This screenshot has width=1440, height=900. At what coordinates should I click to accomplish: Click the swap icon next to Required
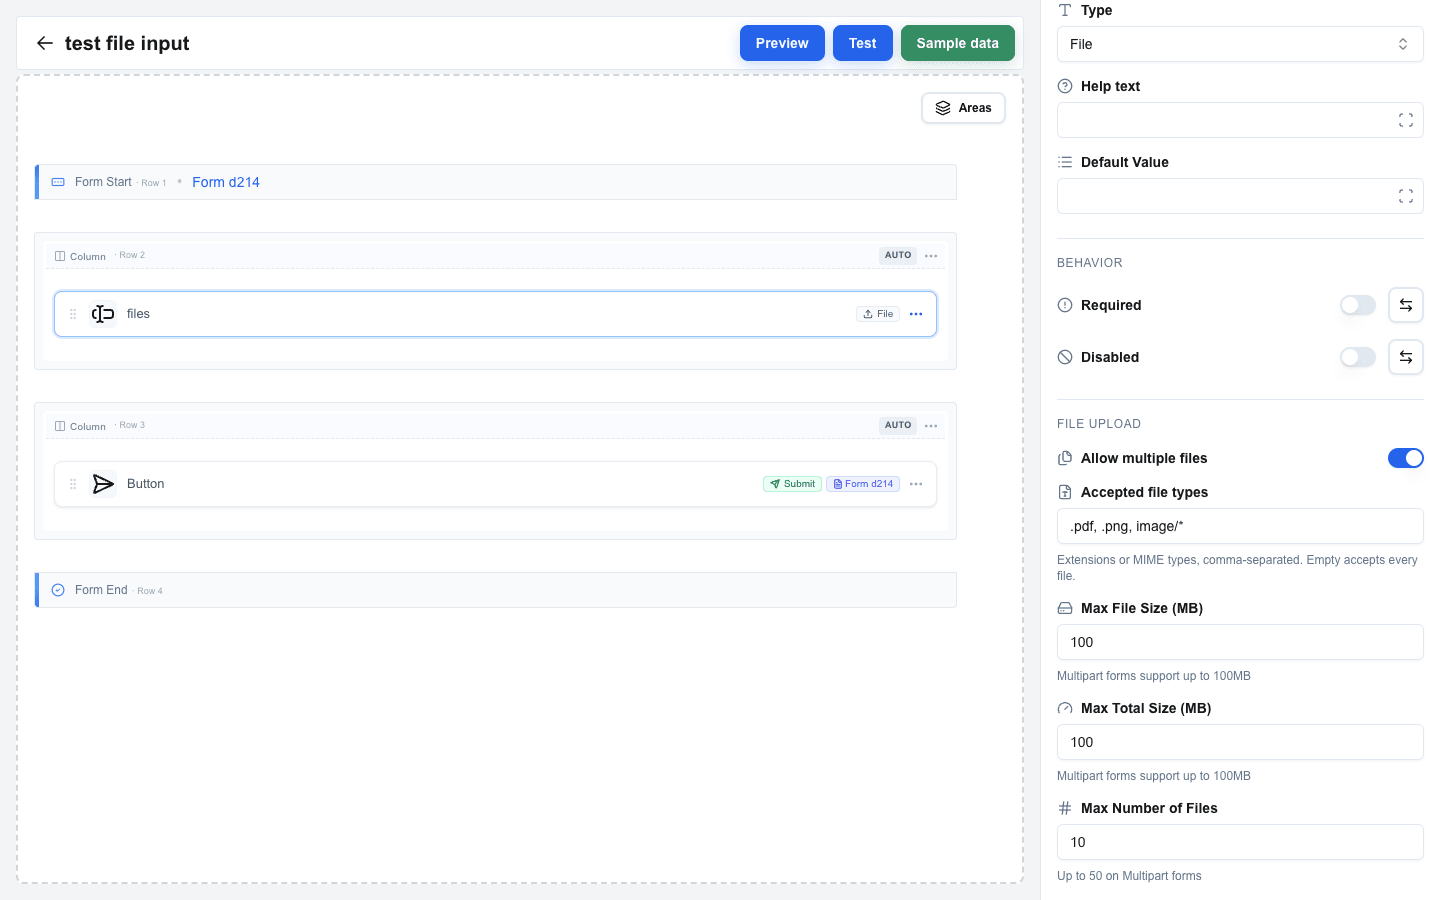coord(1406,305)
